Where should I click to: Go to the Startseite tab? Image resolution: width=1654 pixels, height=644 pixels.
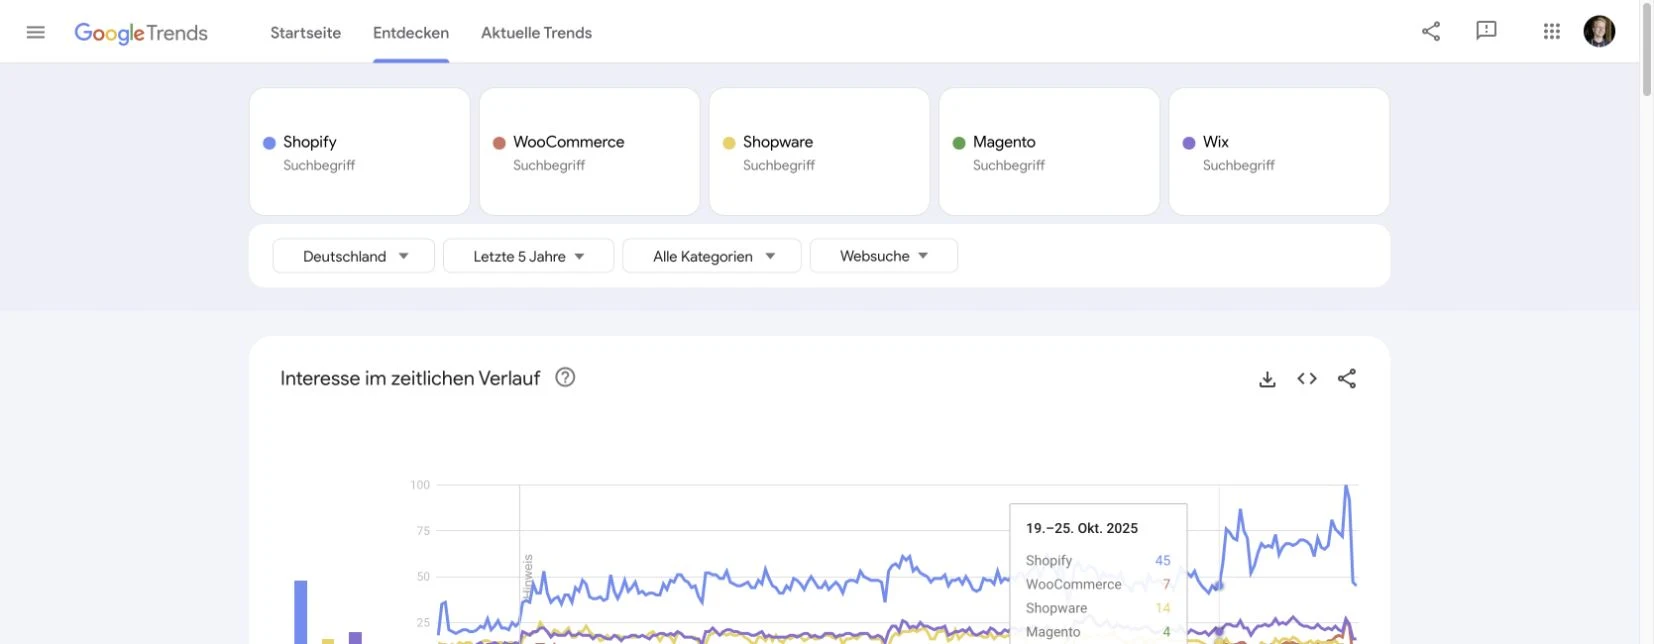305,33
